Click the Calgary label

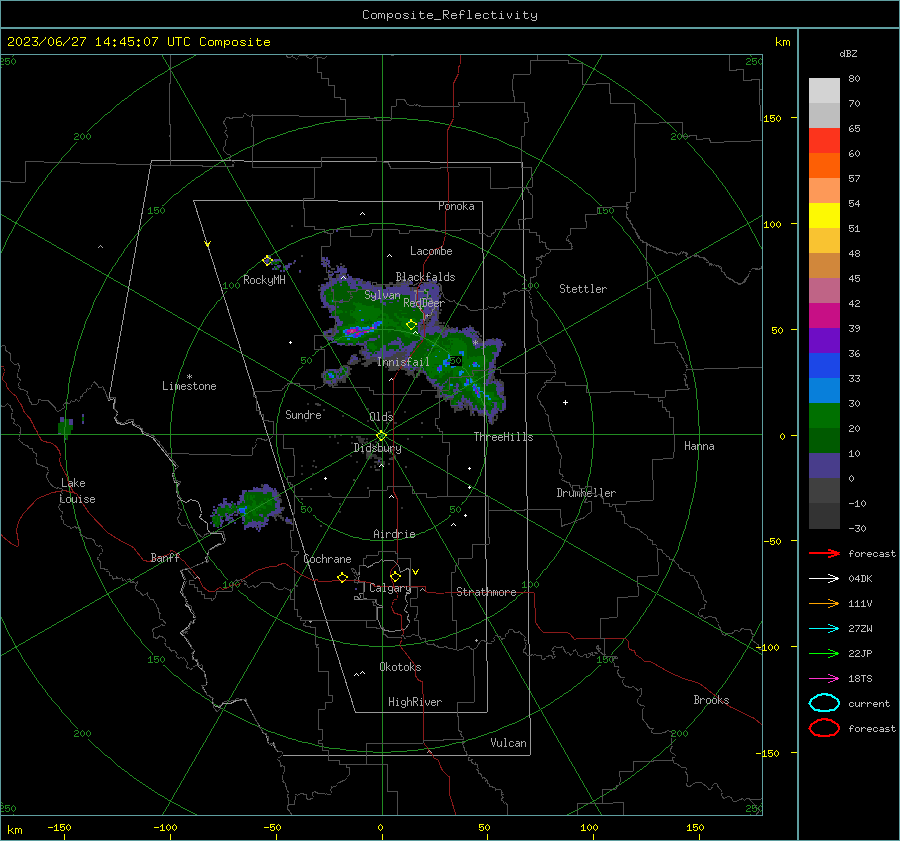[x=390, y=588]
